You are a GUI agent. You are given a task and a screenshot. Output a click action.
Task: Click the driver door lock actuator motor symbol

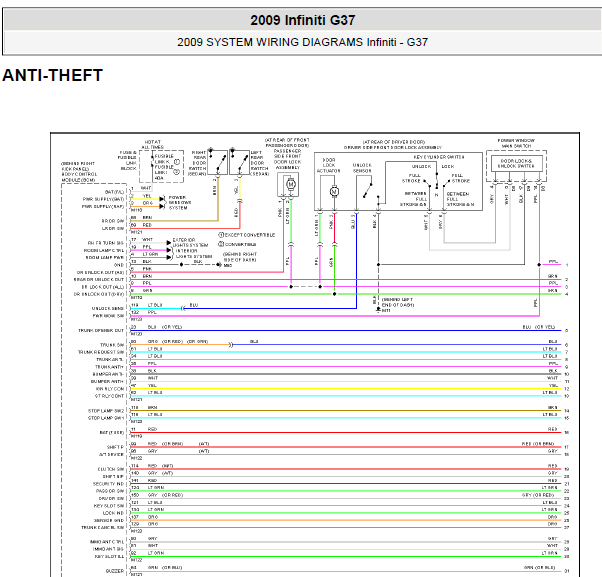click(334, 191)
